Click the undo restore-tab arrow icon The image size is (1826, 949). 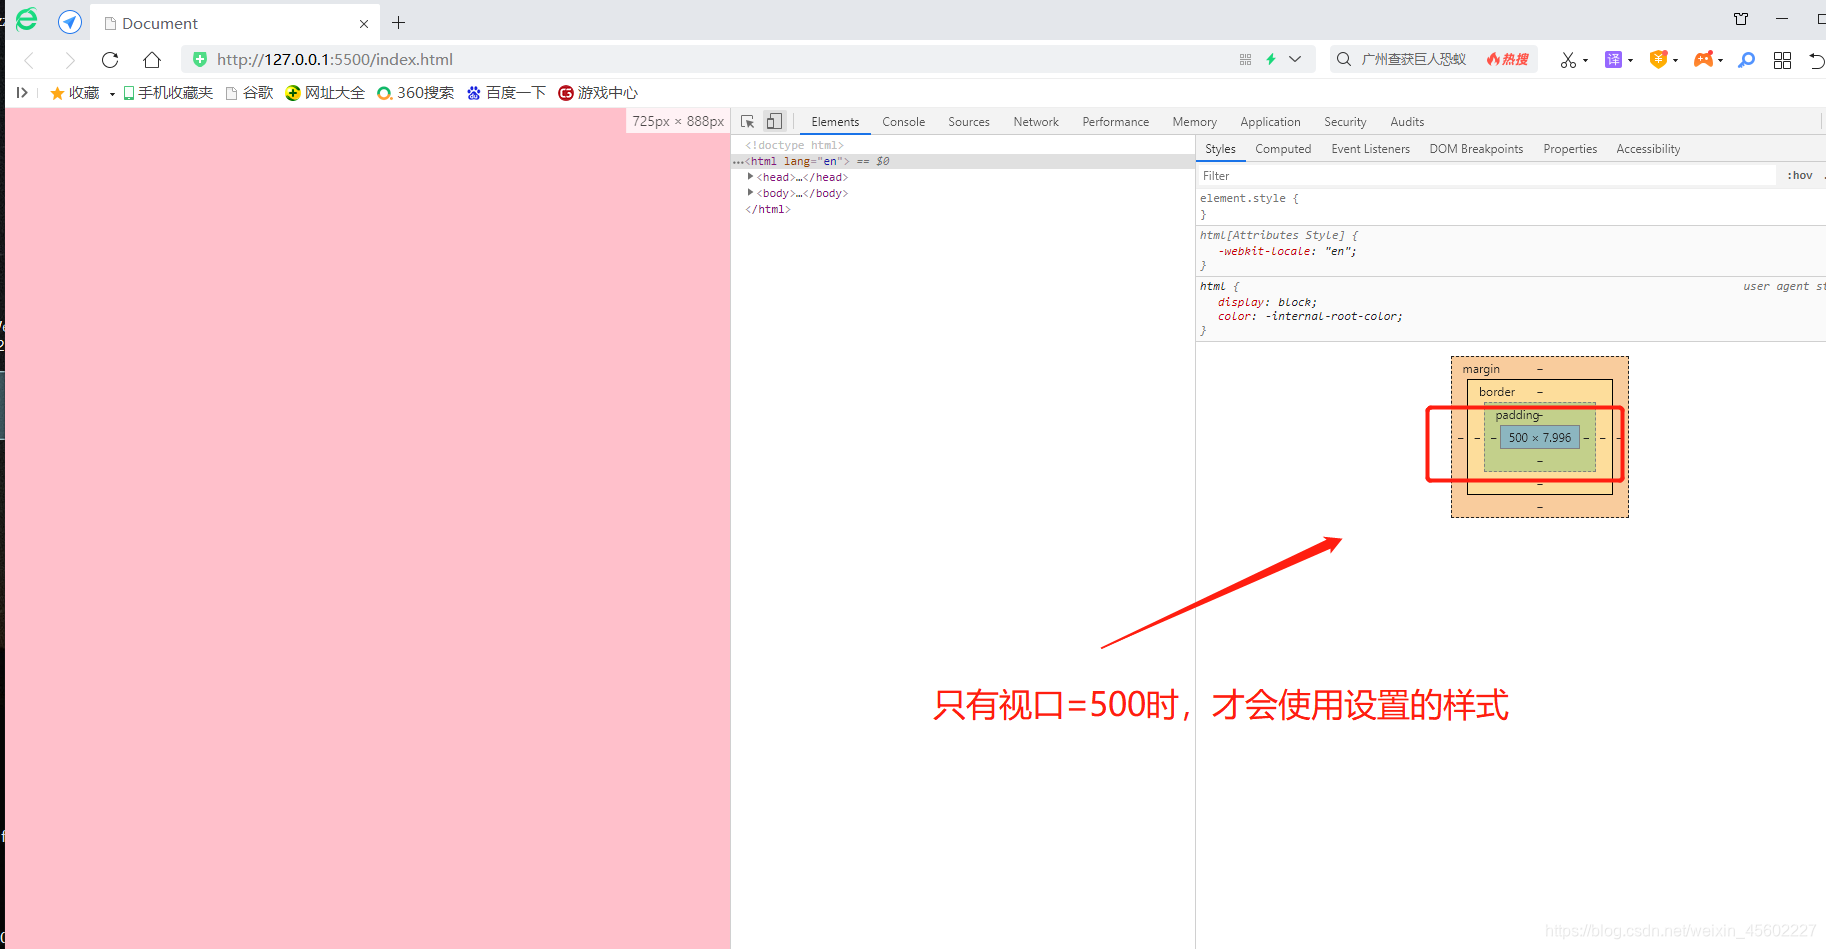pyautogui.click(x=1817, y=60)
